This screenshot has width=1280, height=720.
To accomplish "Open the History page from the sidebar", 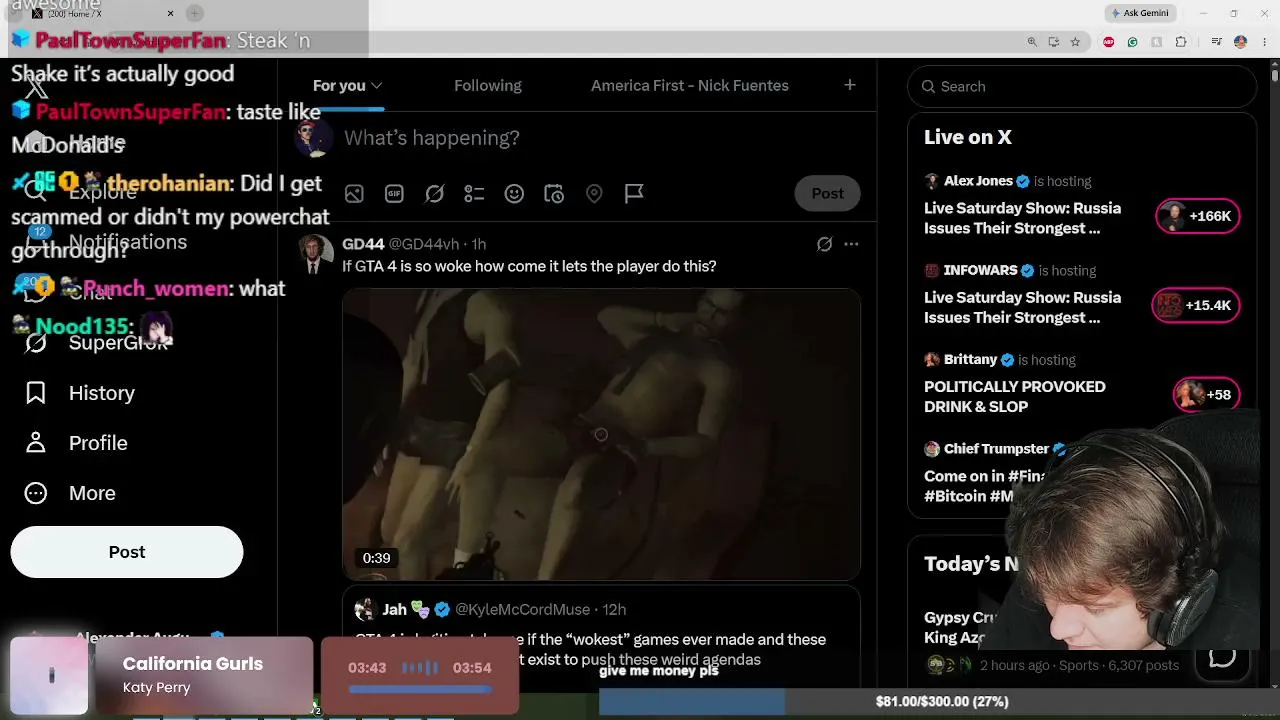I will (x=81, y=393).
